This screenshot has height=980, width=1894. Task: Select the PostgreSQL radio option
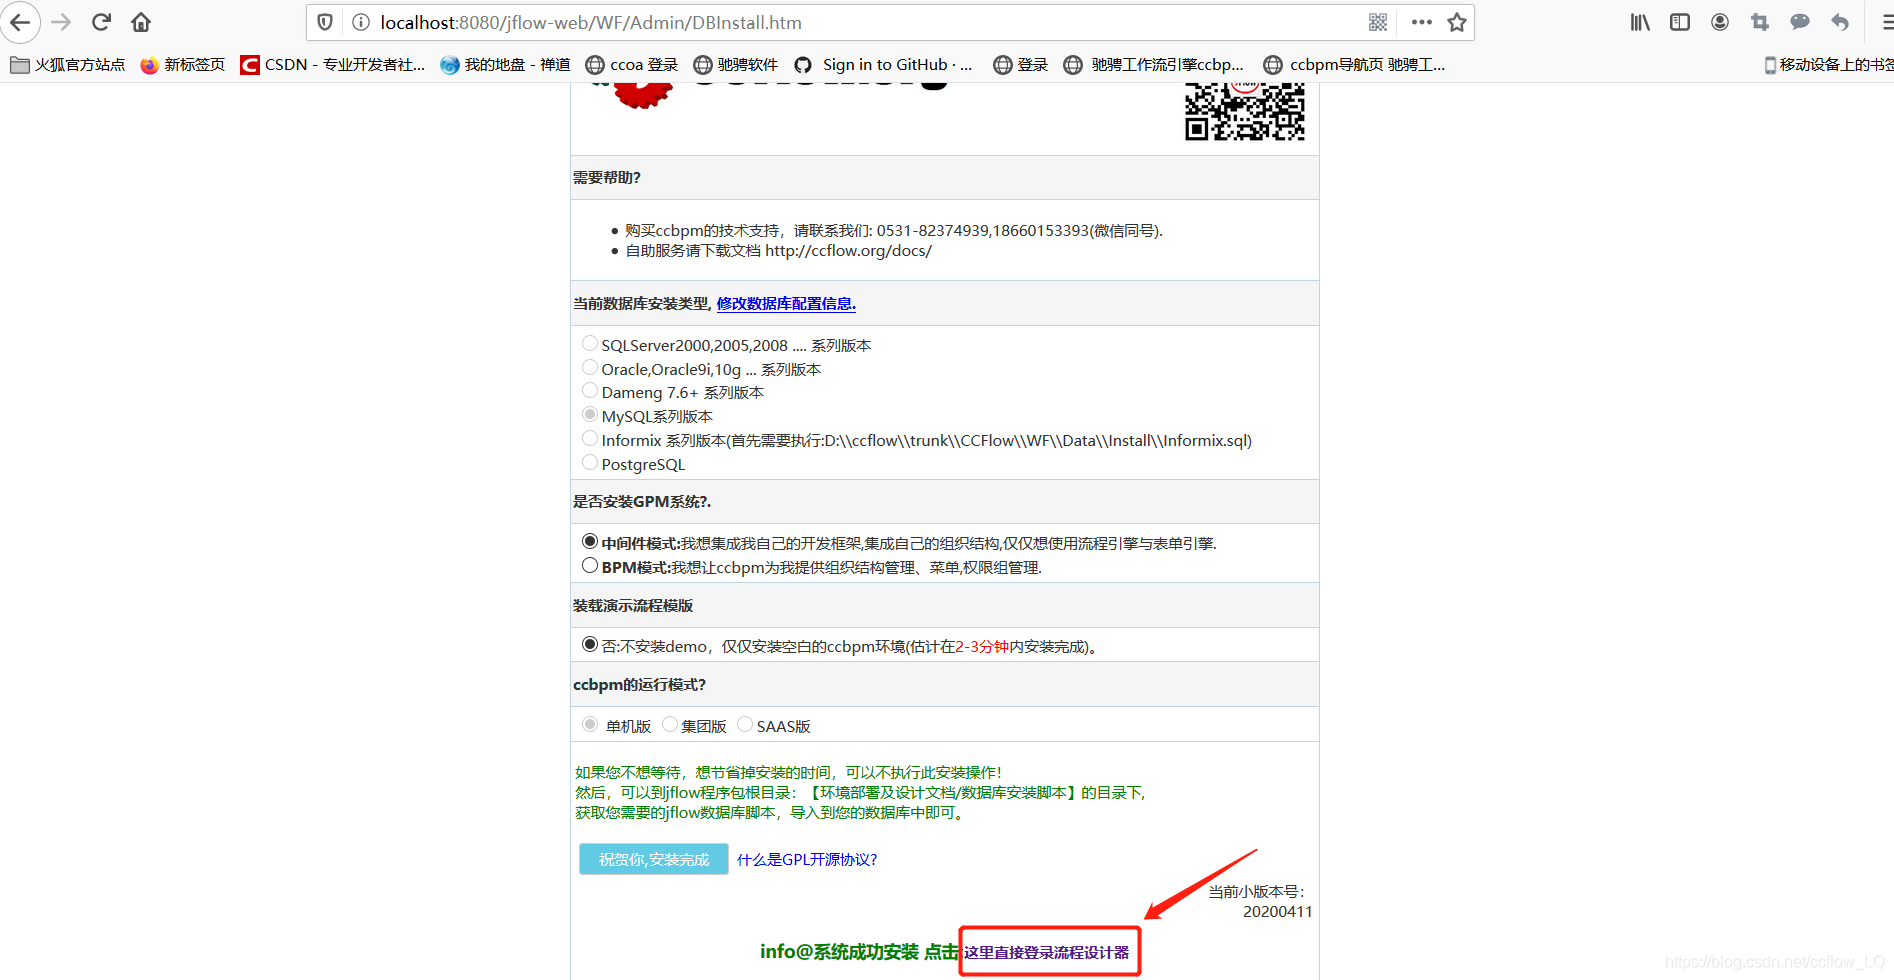[x=590, y=463]
